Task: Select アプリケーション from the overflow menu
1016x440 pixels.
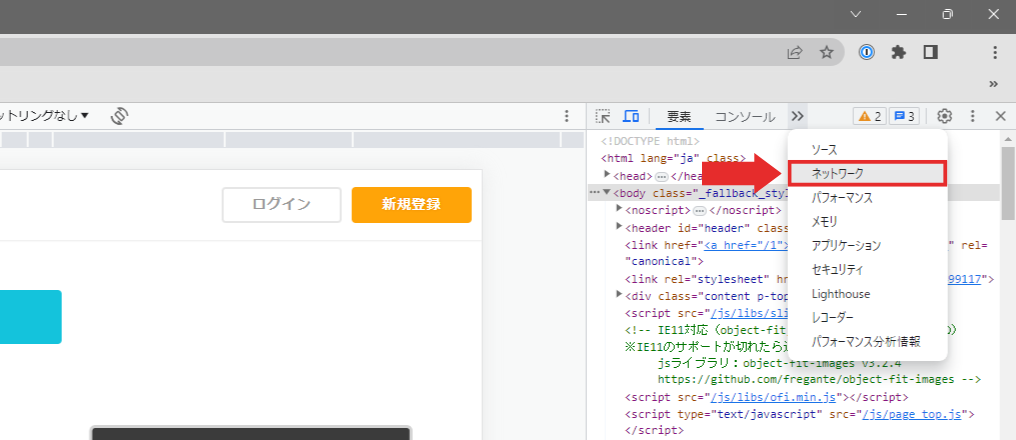Action: pyautogui.click(x=868, y=246)
